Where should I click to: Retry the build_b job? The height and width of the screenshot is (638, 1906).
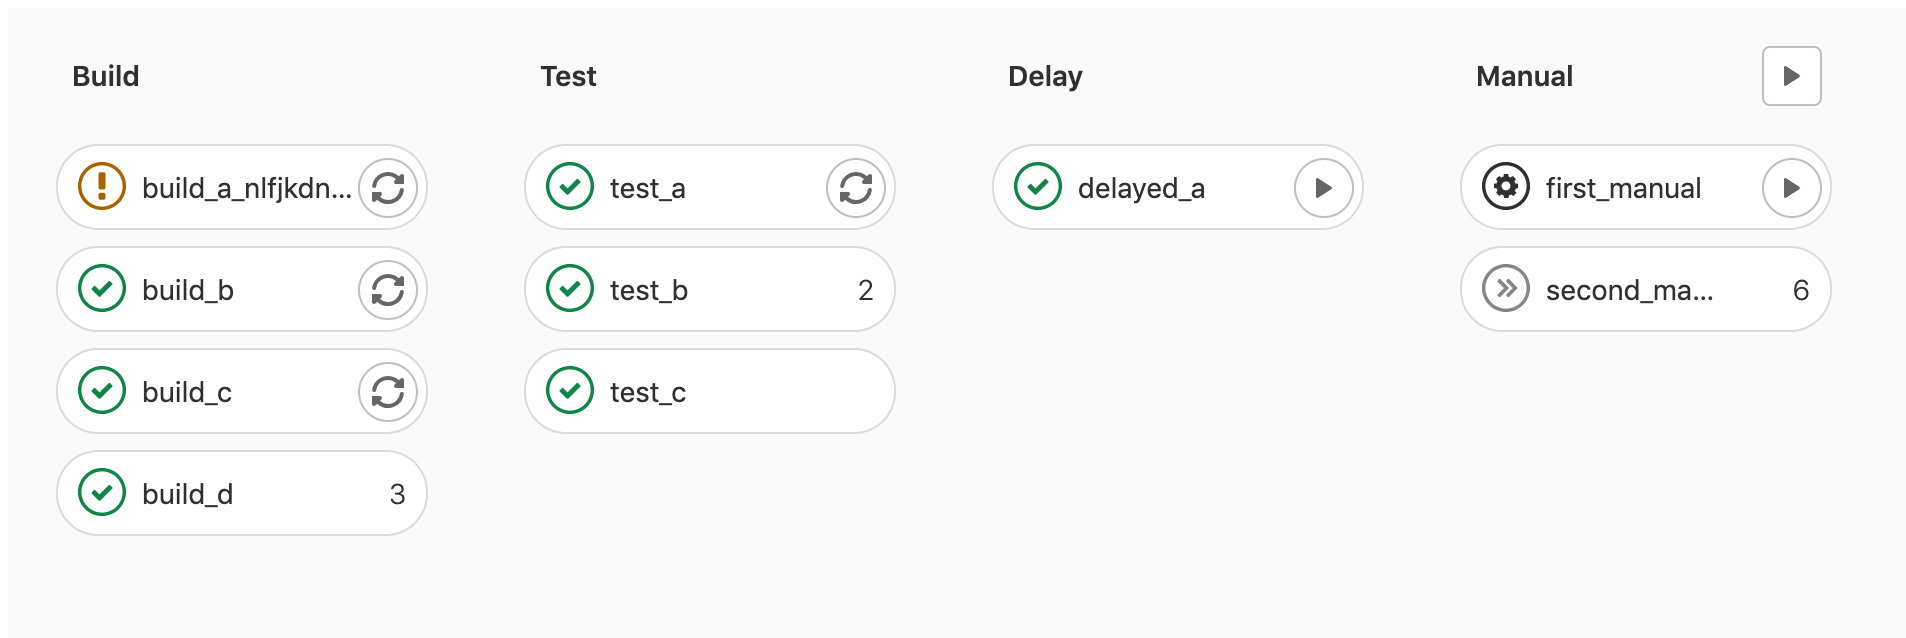pyautogui.click(x=388, y=290)
